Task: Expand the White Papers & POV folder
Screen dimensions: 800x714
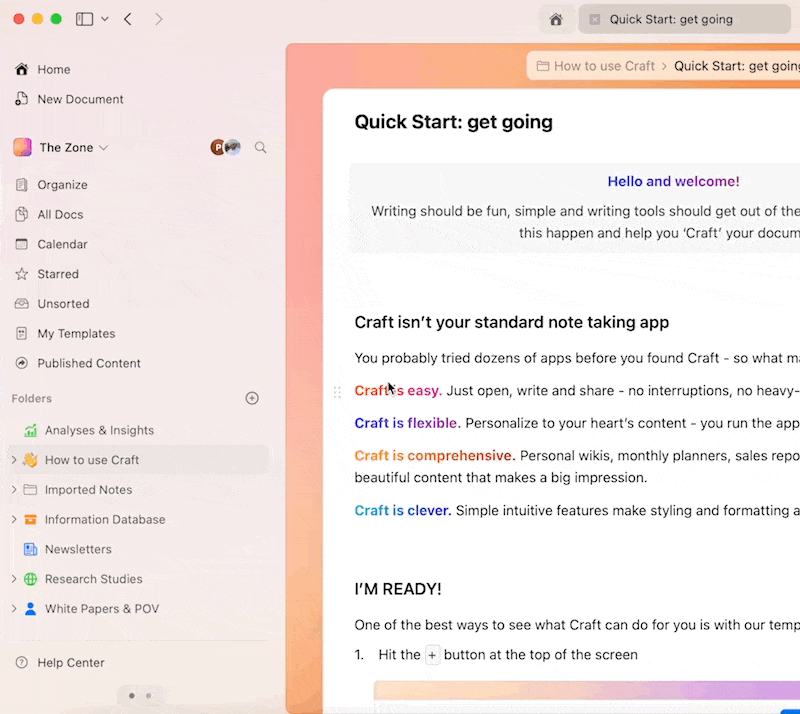Action: [14, 608]
